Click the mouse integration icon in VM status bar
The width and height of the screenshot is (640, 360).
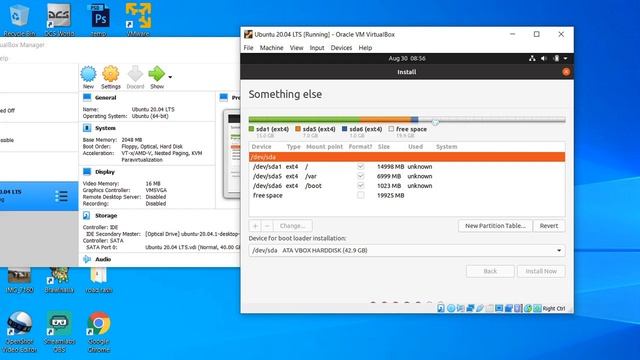(528, 308)
